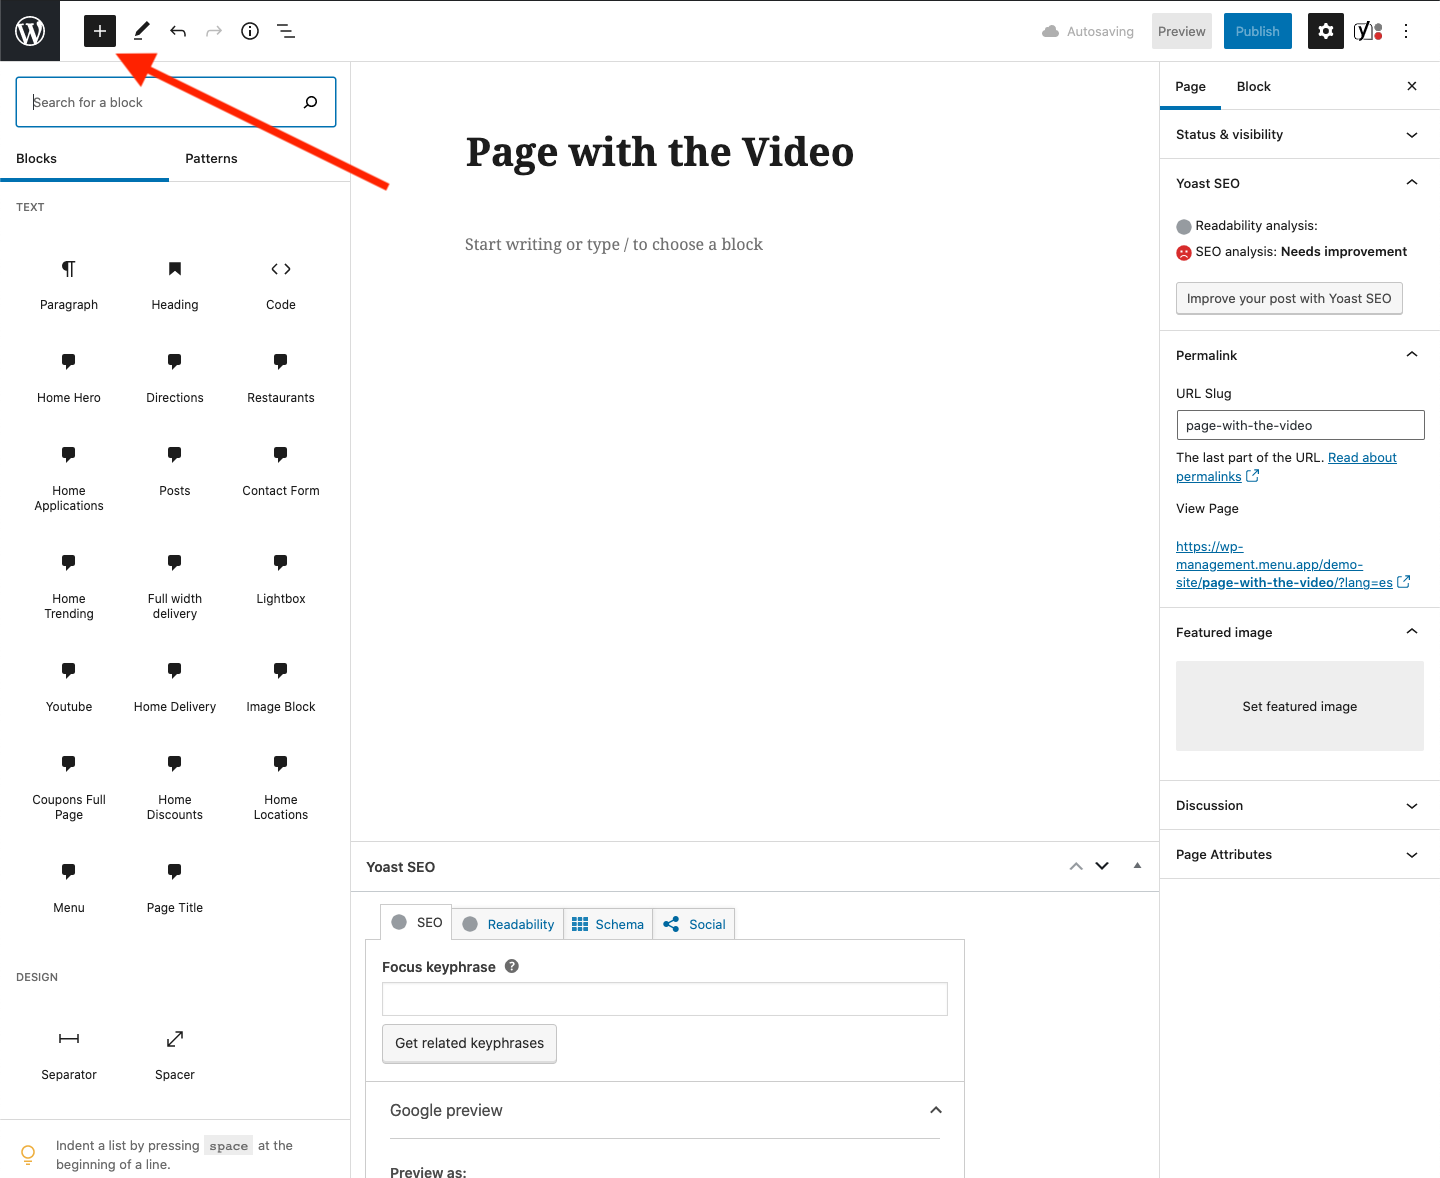Move Yoast SEO metabox up
1440x1178 pixels.
coord(1076,866)
